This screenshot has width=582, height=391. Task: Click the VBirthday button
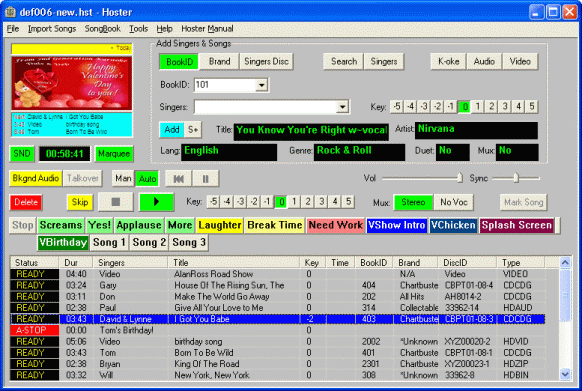[x=63, y=243]
